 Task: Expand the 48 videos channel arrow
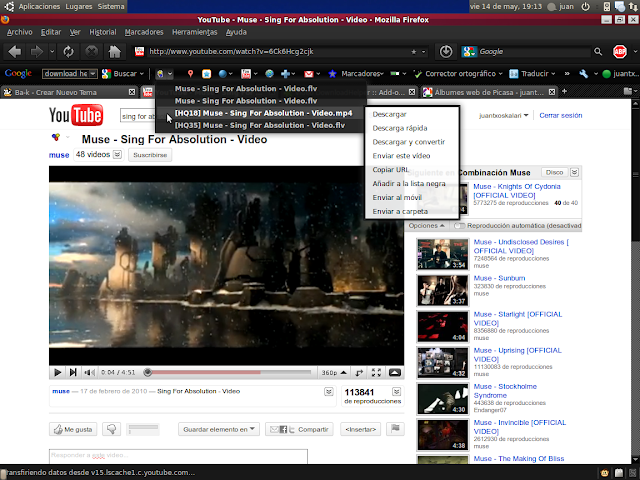pos(117,155)
